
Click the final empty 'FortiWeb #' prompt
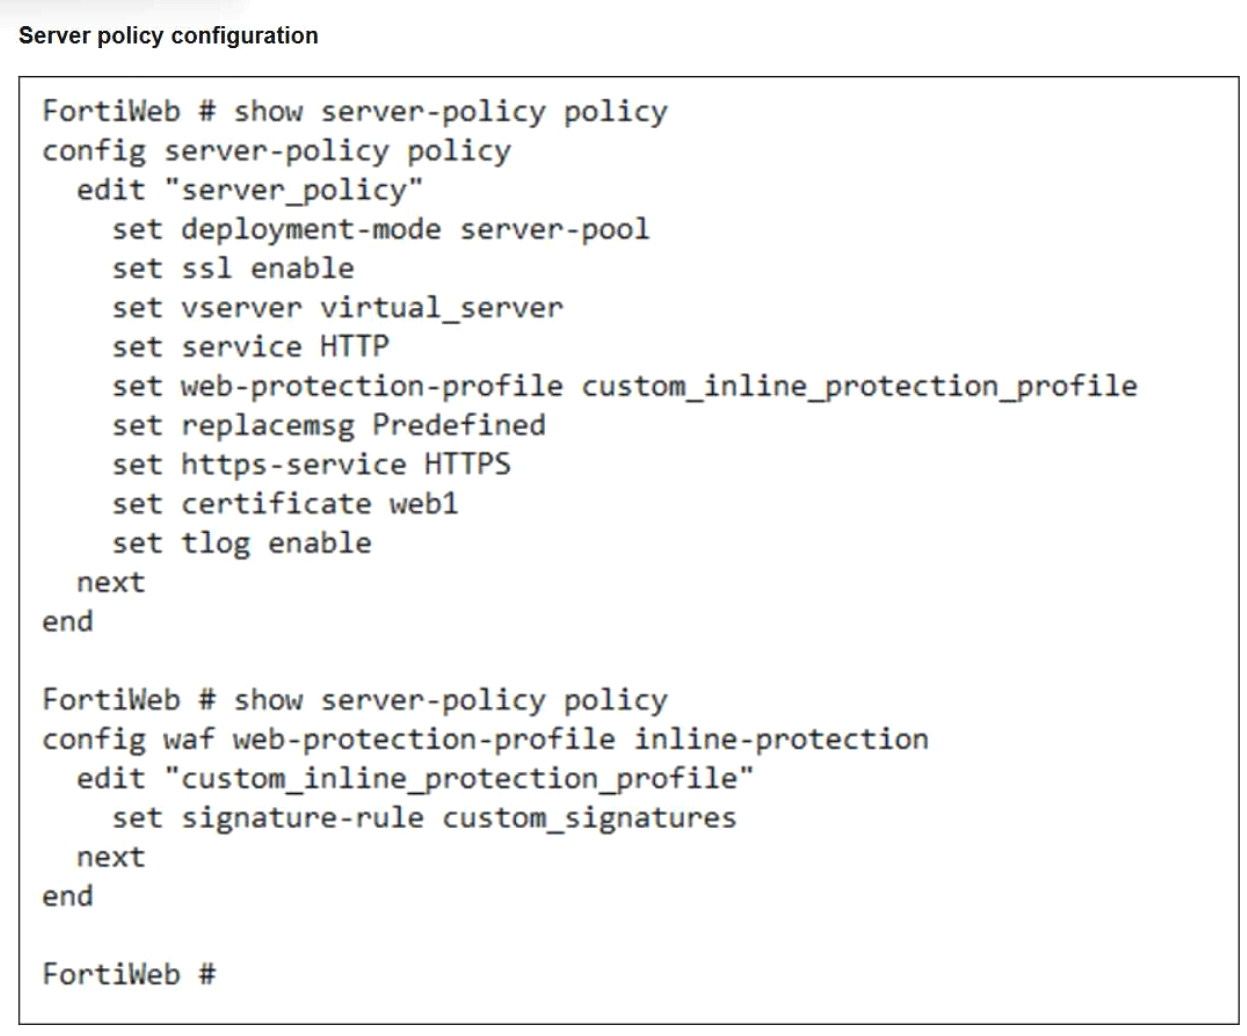point(129,974)
